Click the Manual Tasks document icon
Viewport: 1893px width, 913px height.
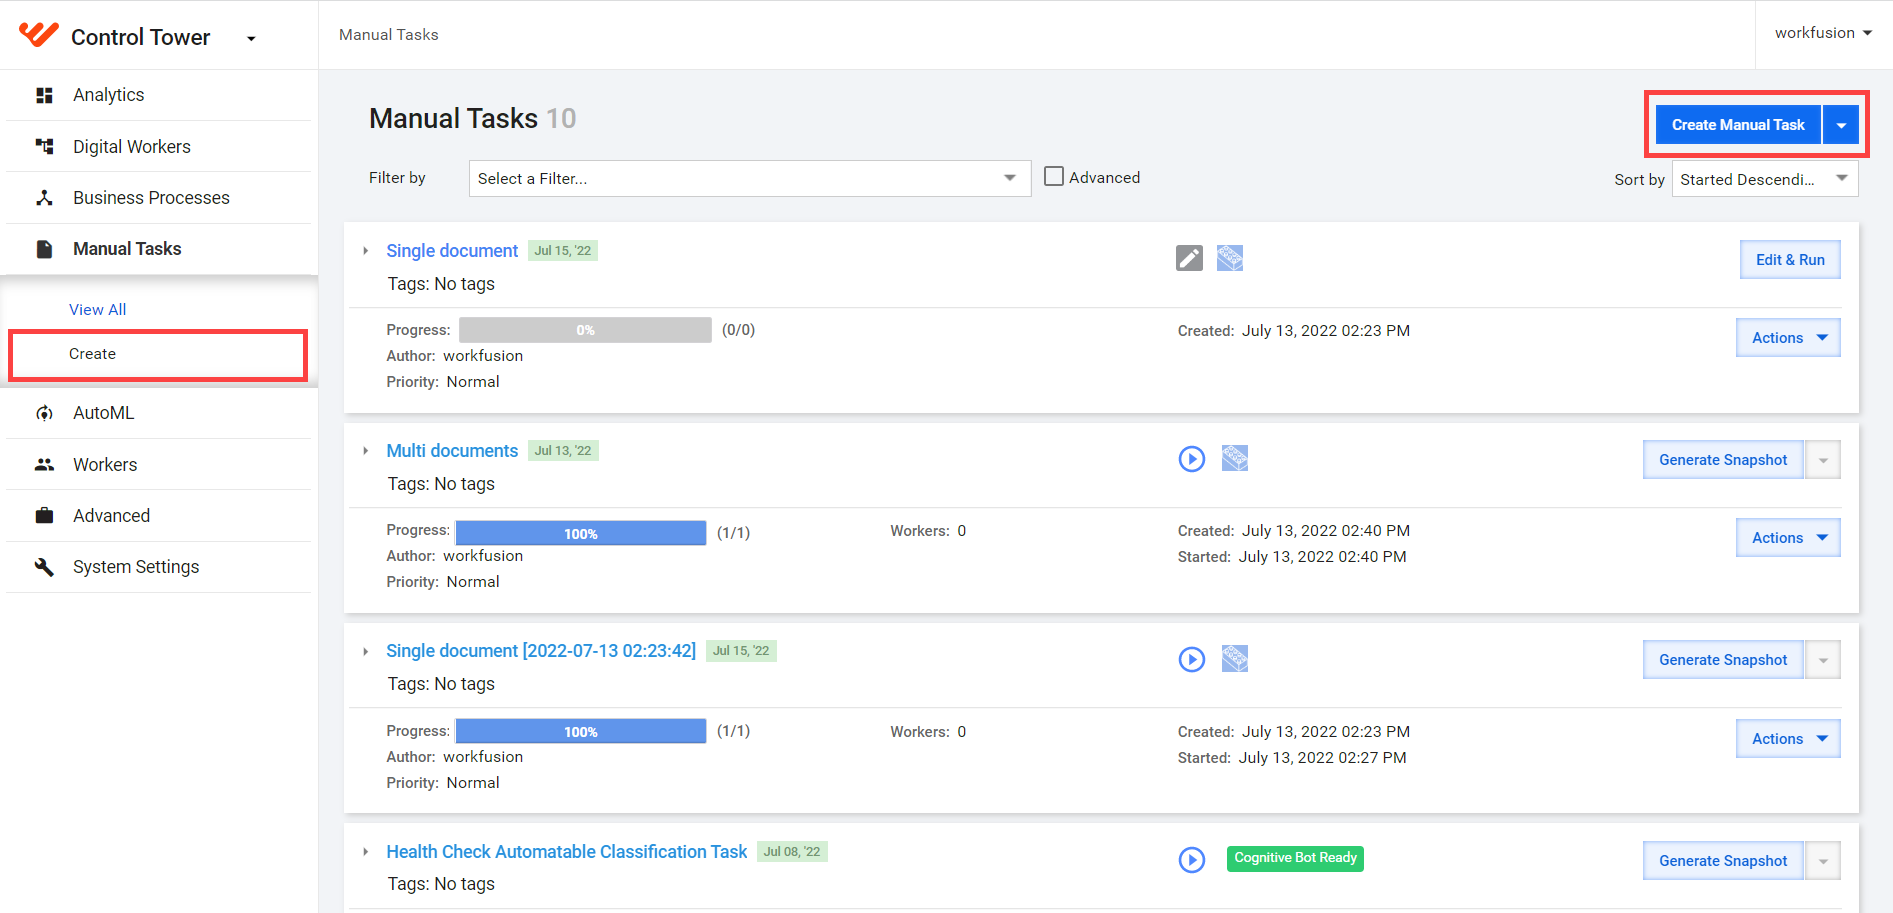tap(44, 249)
